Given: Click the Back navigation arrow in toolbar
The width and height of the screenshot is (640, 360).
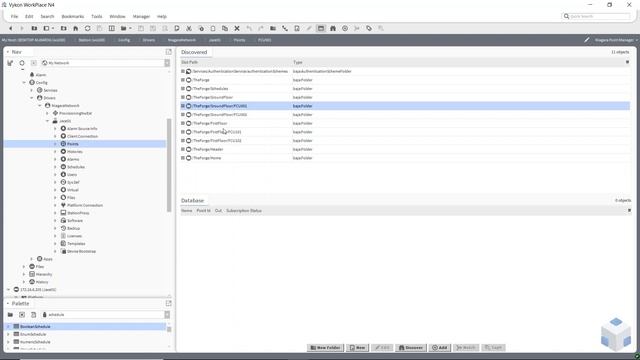Looking at the screenshot, I should [11, 29].
